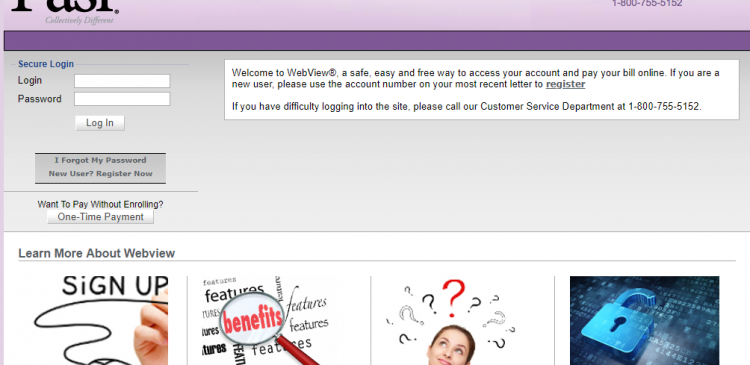Open the benefits magnifying glass image
The image size is (750, 365).
point(265,321)
